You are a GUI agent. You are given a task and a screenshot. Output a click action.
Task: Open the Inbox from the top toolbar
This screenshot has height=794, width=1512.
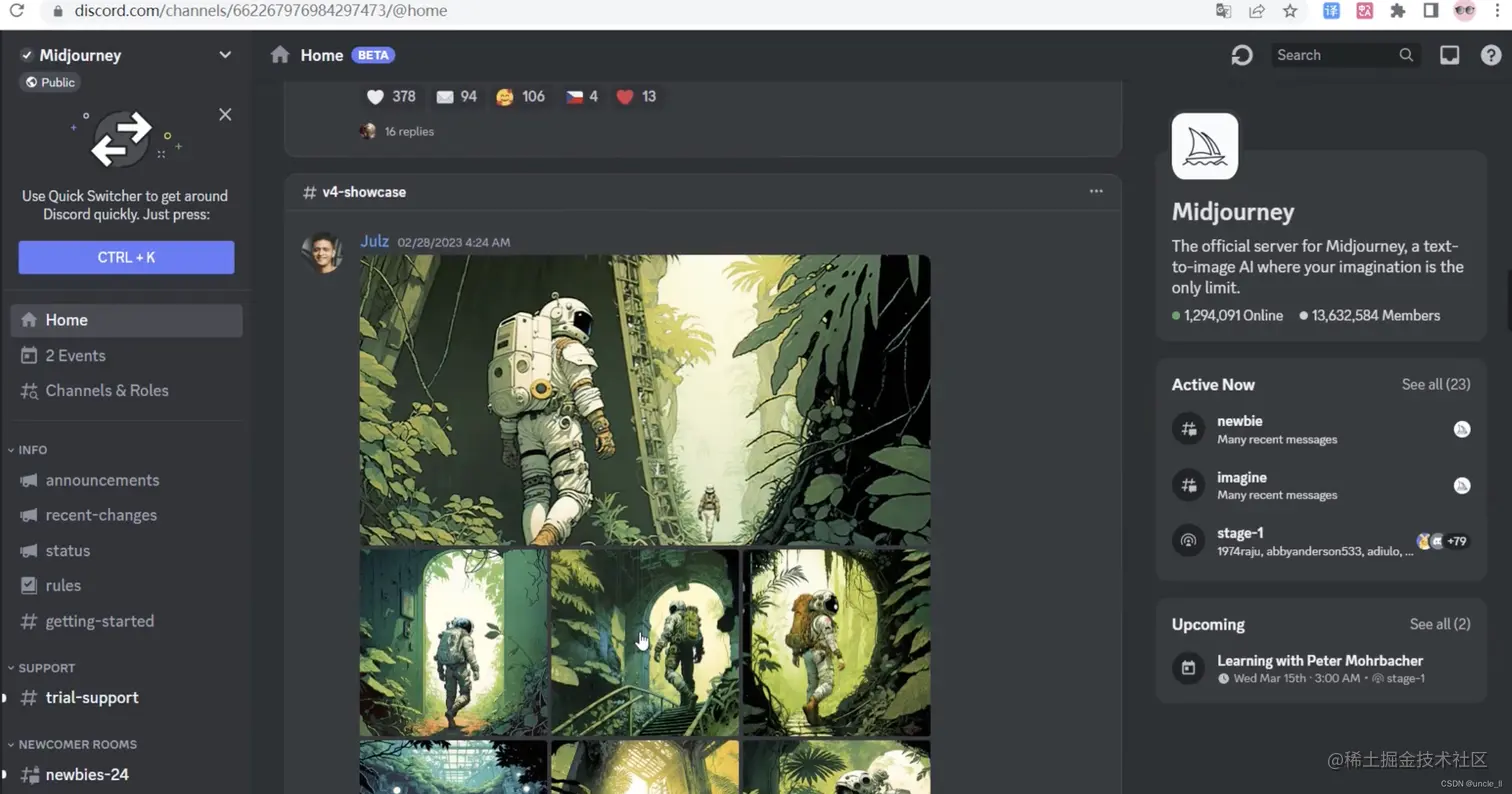1449,55
